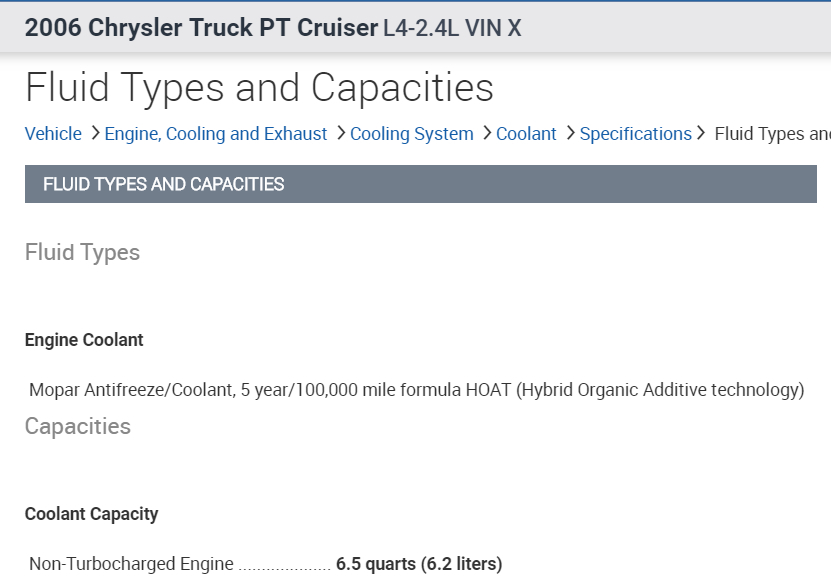
Task: Open the Specifications breadcrumb link
Action: click(x=636, y=134)
